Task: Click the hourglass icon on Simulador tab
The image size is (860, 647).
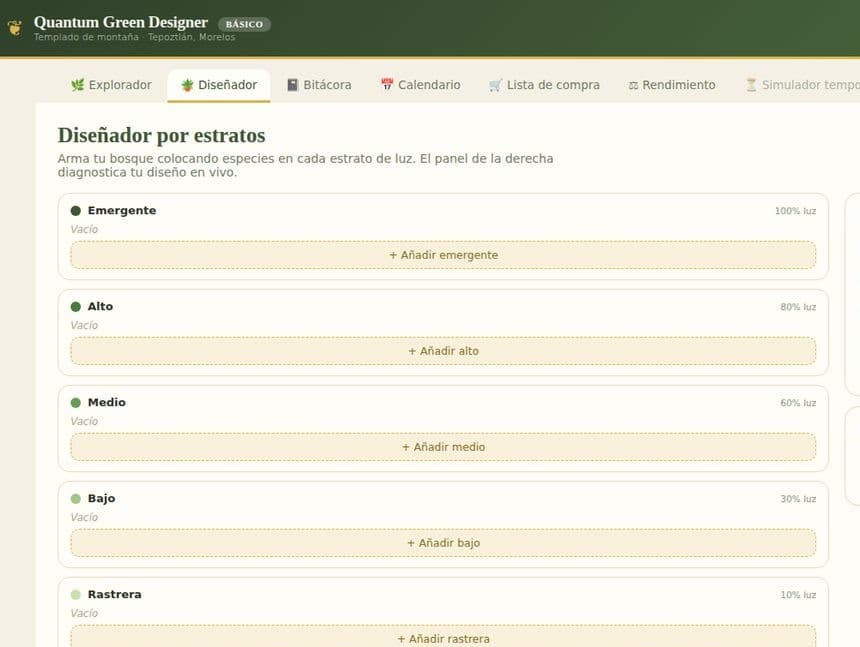Action: [751, 85]
